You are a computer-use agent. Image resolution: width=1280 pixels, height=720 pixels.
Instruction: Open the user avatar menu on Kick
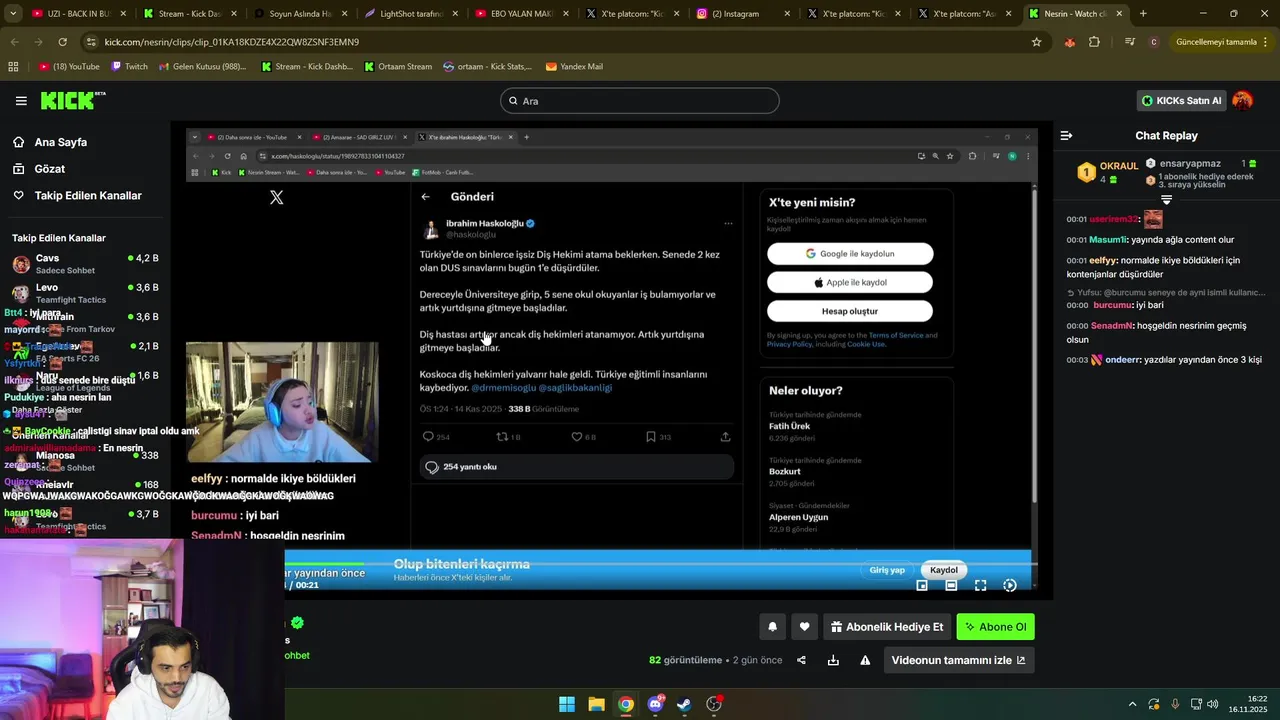(x=1242, y=100)
